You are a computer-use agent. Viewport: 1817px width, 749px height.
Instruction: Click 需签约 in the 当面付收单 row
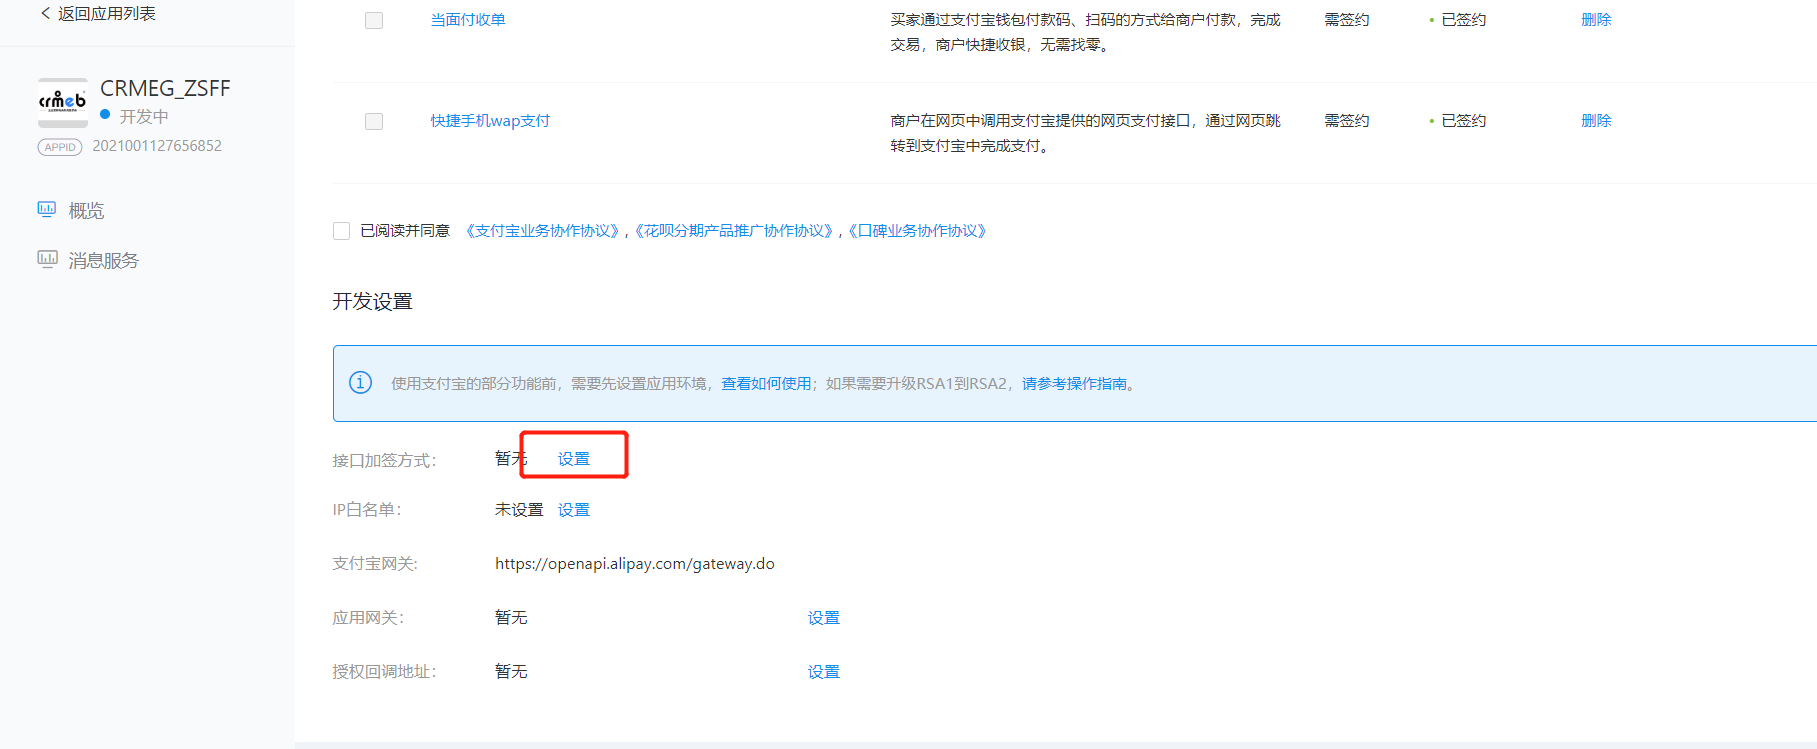pos(1347,20)
